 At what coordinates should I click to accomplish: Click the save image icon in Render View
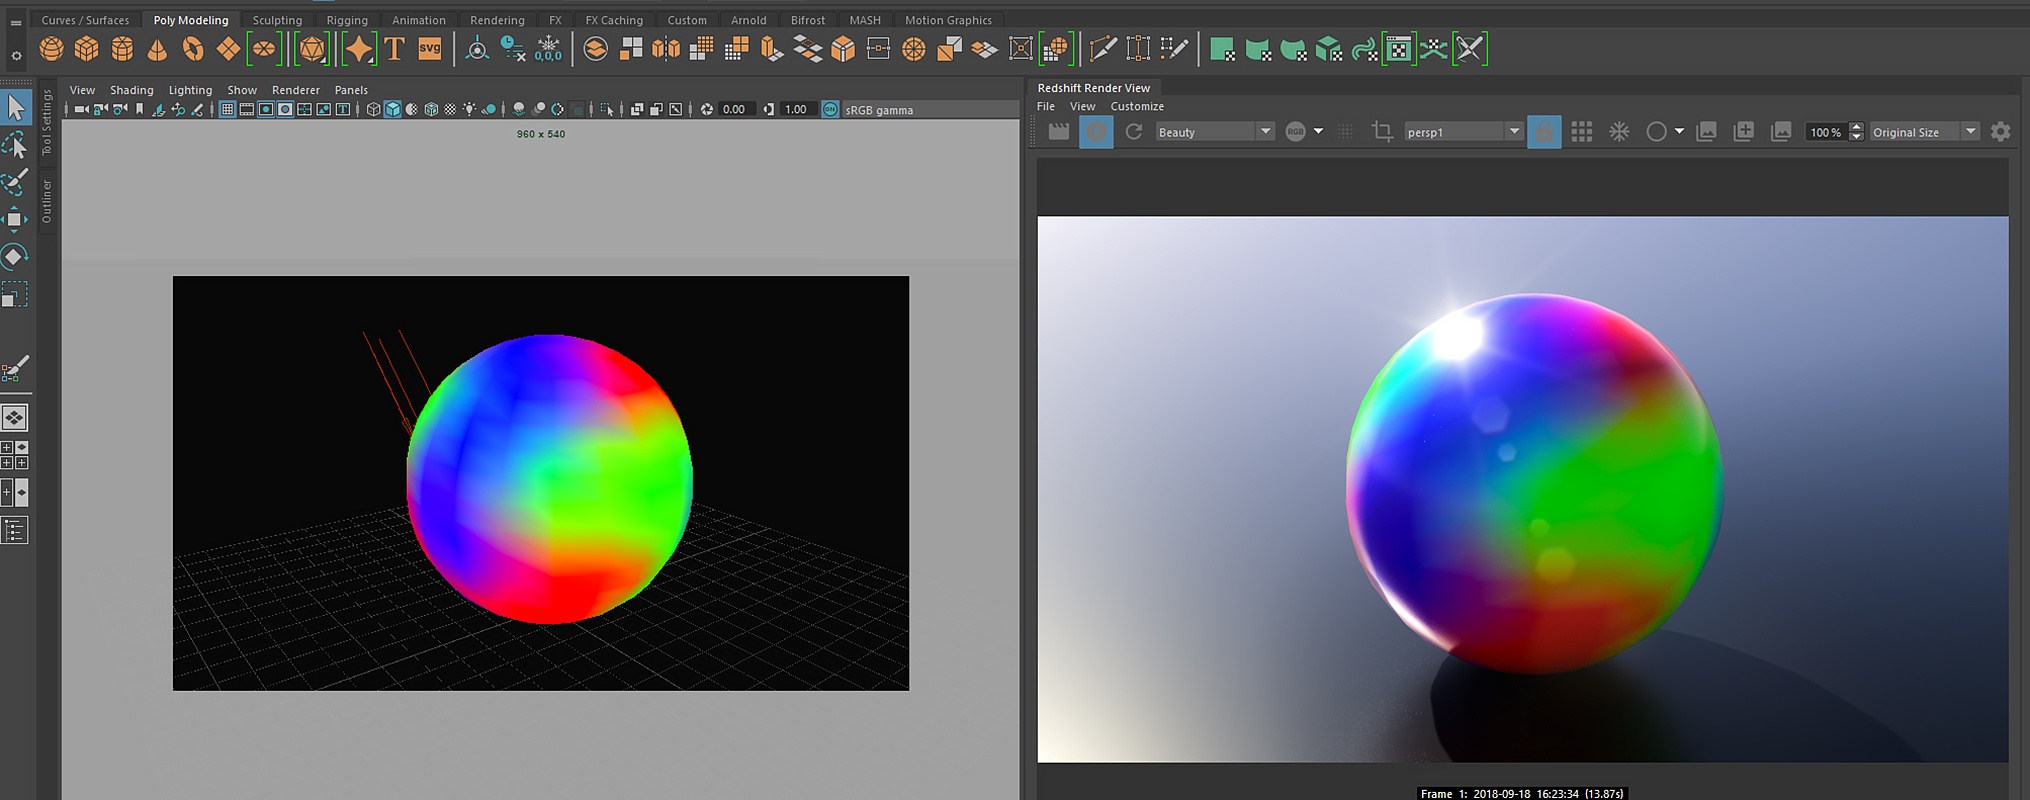click(x=1706, y=132)
